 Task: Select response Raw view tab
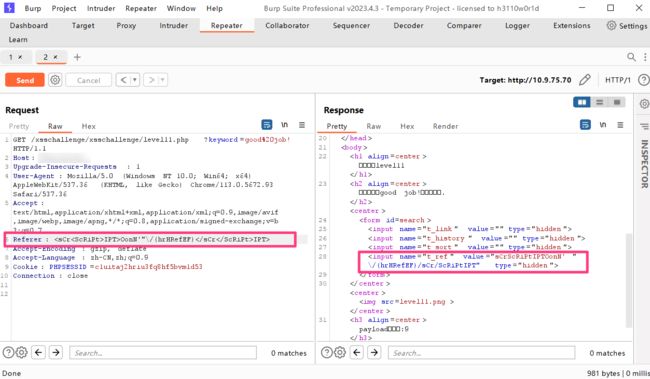click(x=374, y=126)
